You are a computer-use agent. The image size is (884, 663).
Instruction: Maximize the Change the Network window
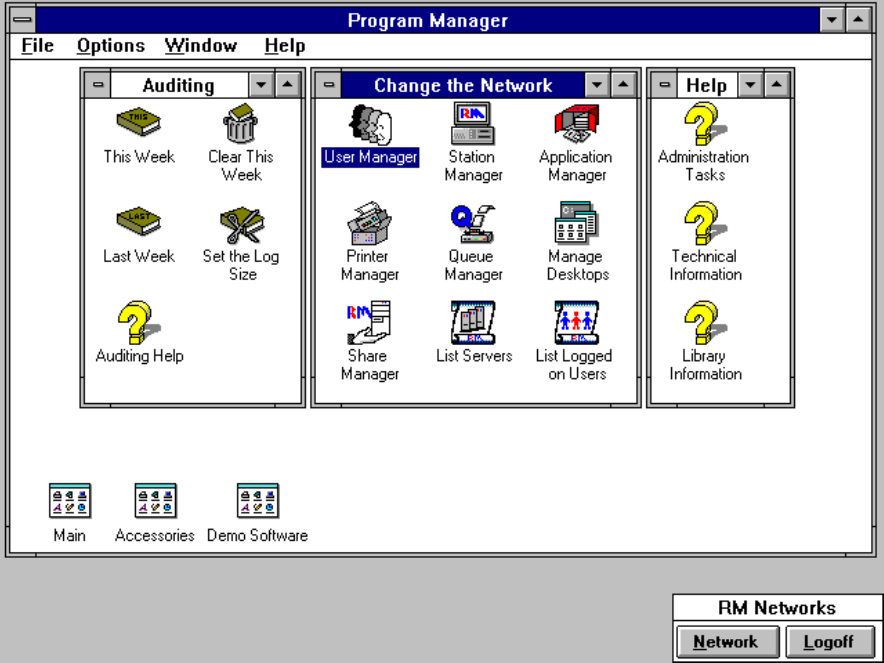[x=623, y=85]
